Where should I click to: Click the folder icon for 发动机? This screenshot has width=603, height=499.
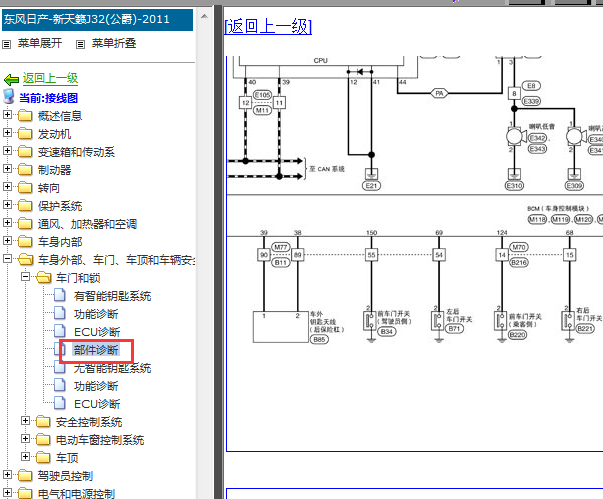click(25, 133)
